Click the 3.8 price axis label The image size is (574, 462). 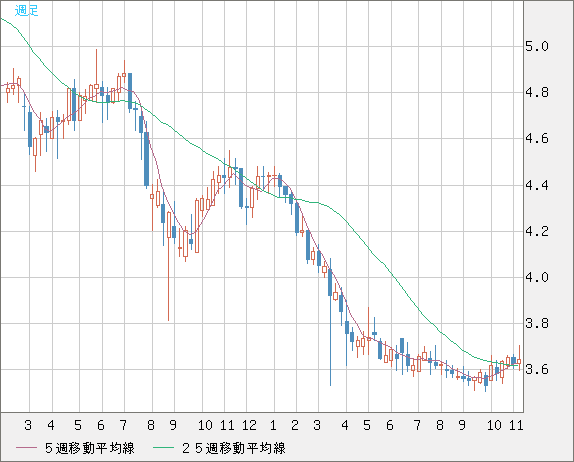537,324
